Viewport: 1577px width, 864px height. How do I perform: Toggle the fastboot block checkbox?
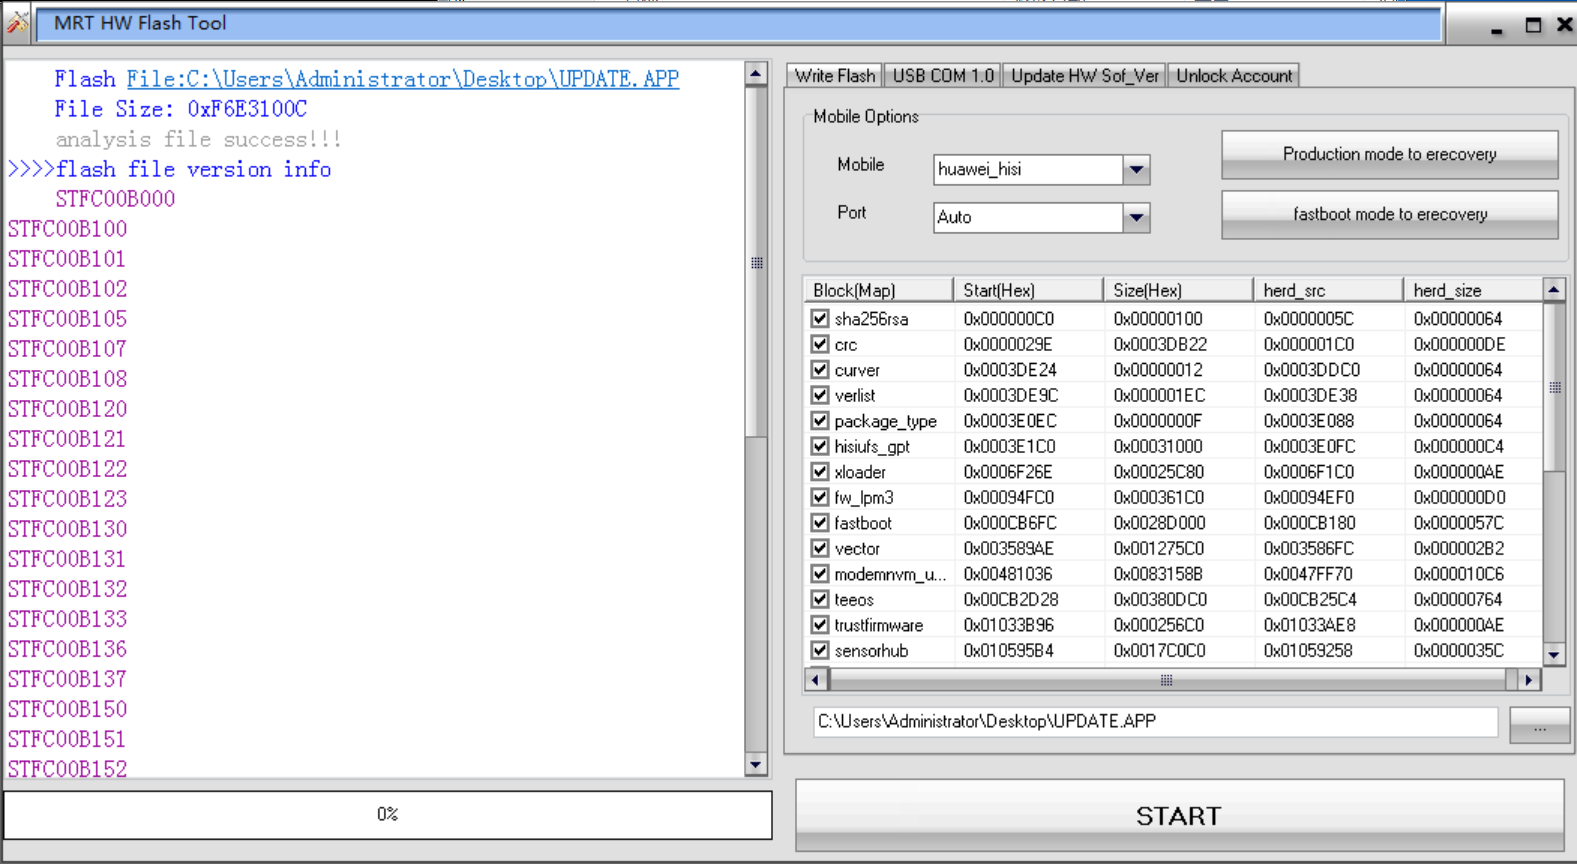pyautogui.click(x=820, y=523)
